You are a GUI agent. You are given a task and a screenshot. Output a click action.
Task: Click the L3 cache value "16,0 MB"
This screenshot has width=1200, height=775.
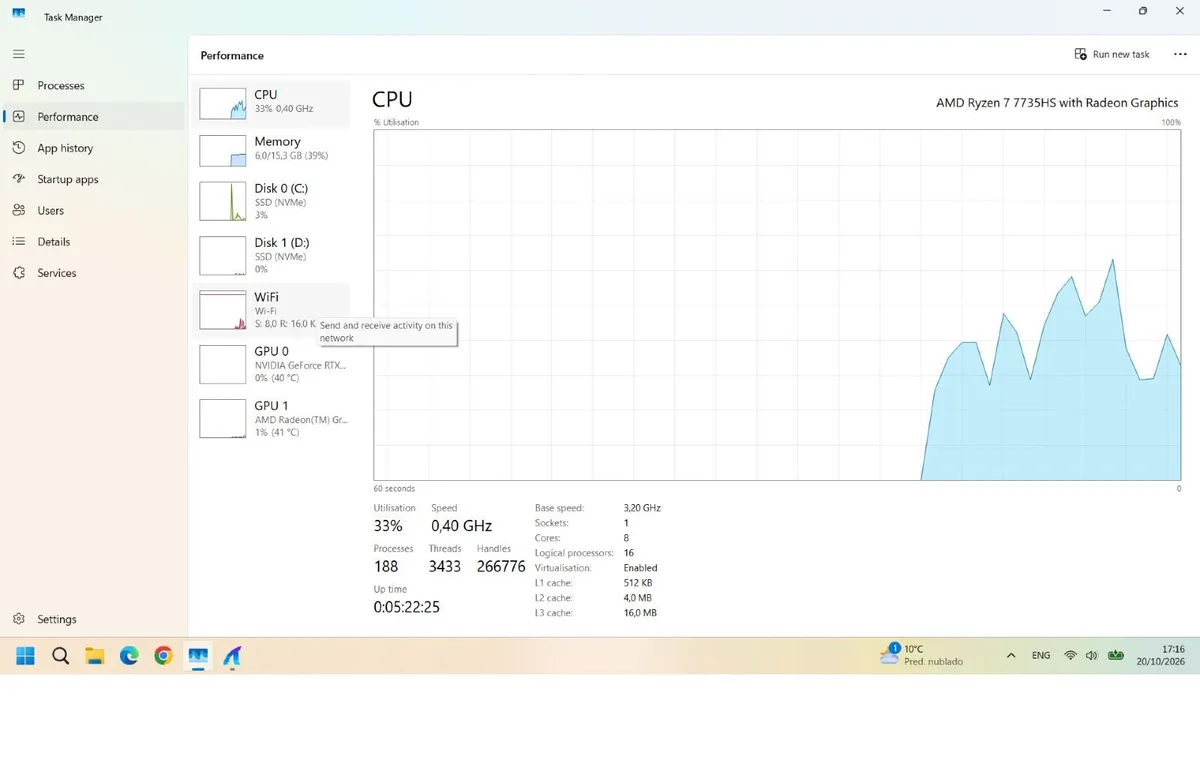click(640, 613)
